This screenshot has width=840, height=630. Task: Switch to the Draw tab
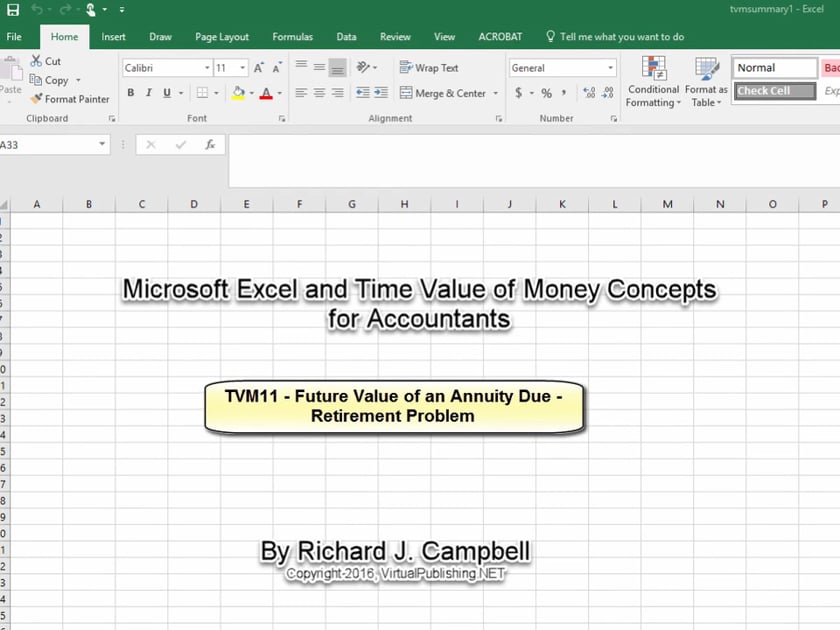pos(160,36)
